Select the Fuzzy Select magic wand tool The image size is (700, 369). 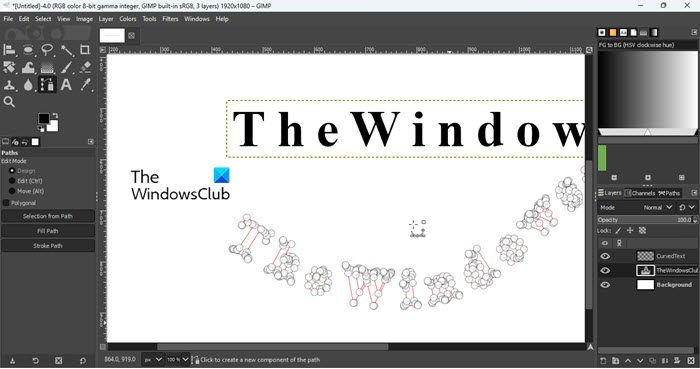pos(67,50)
